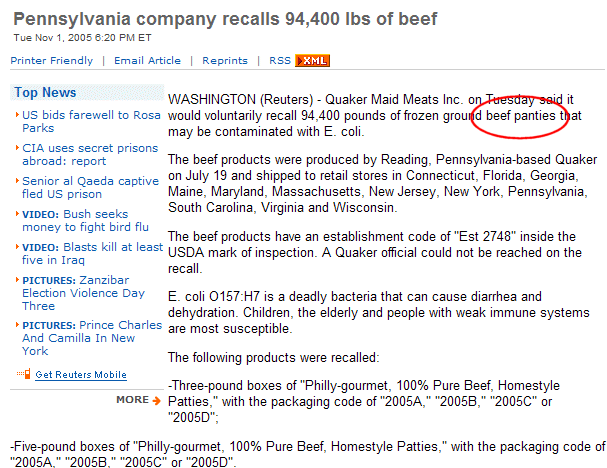
Task: Watch video Bush seeks money to fight bird flu
Action: (x=85, y=220)
